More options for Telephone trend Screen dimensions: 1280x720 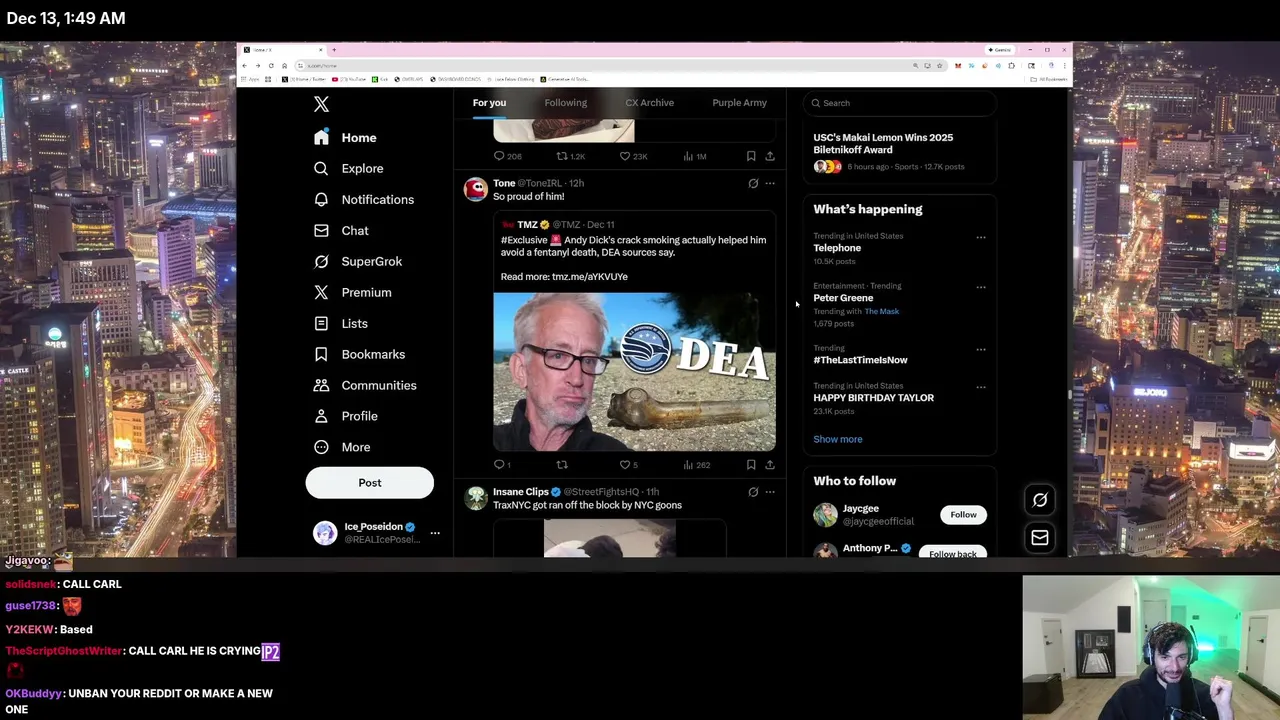click(x=981, y=238)
